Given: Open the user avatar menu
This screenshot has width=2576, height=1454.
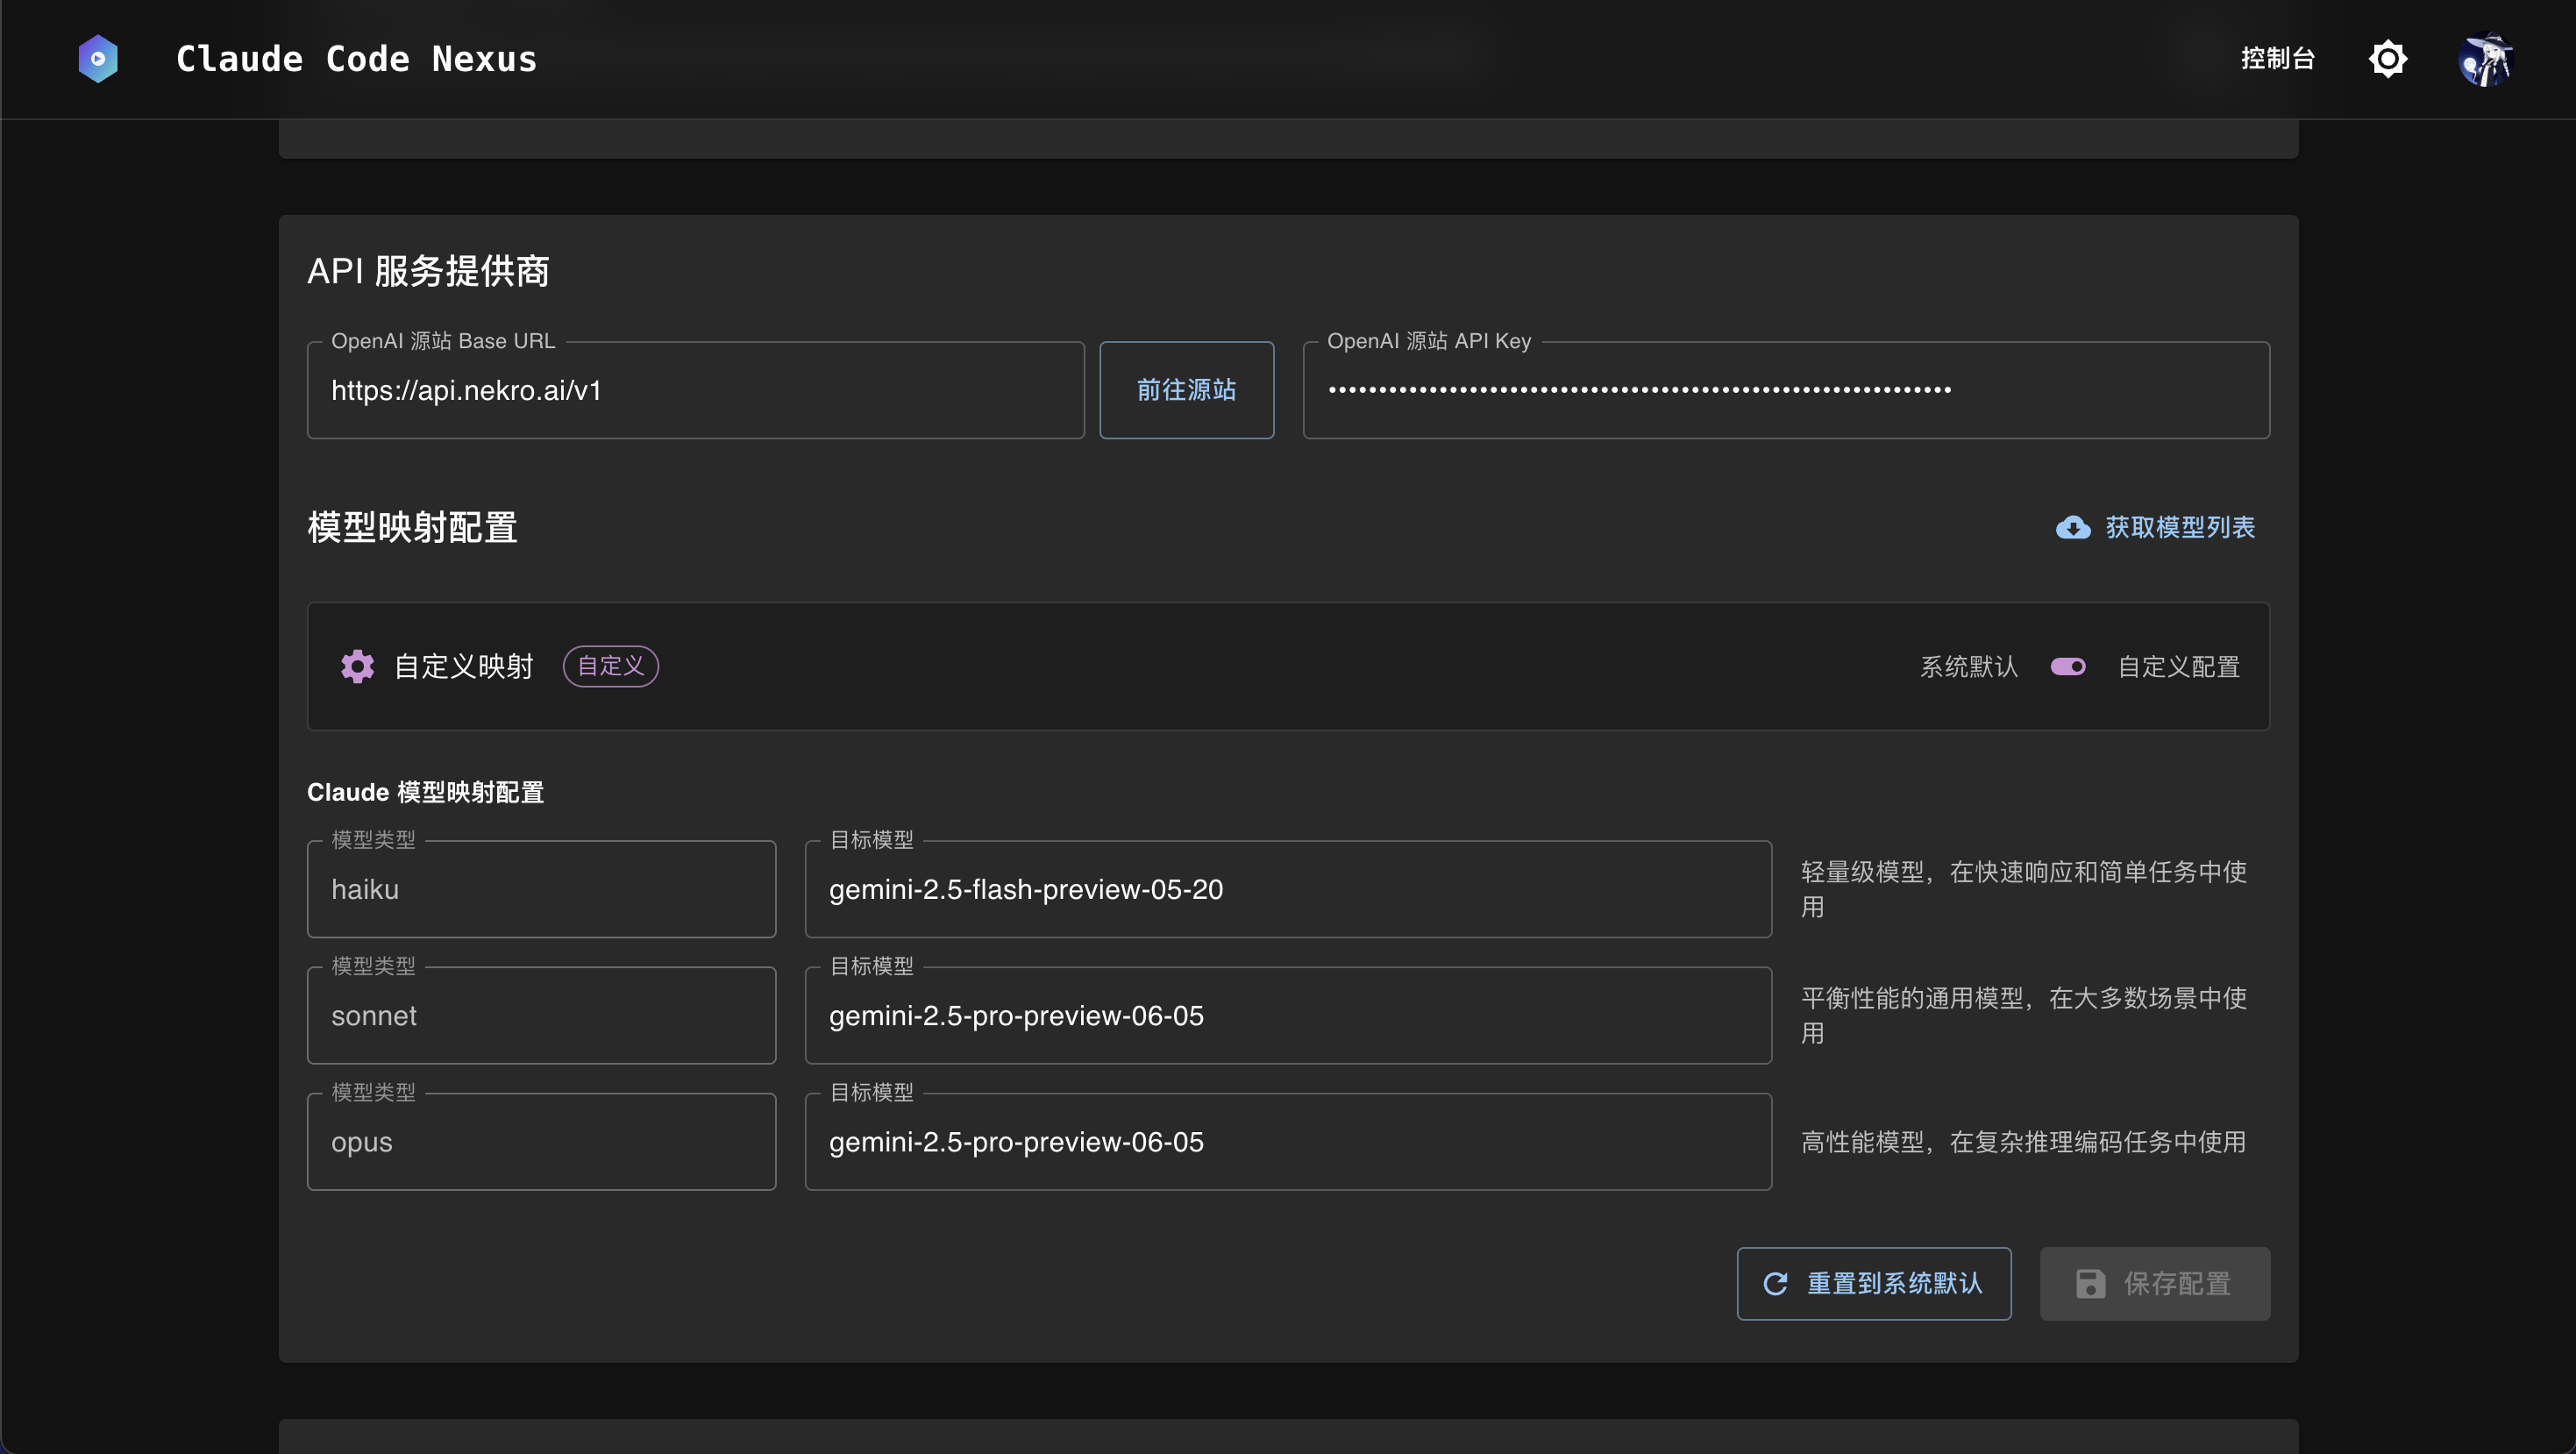Looking at the screenshot, I should [x=2485, y=60].
